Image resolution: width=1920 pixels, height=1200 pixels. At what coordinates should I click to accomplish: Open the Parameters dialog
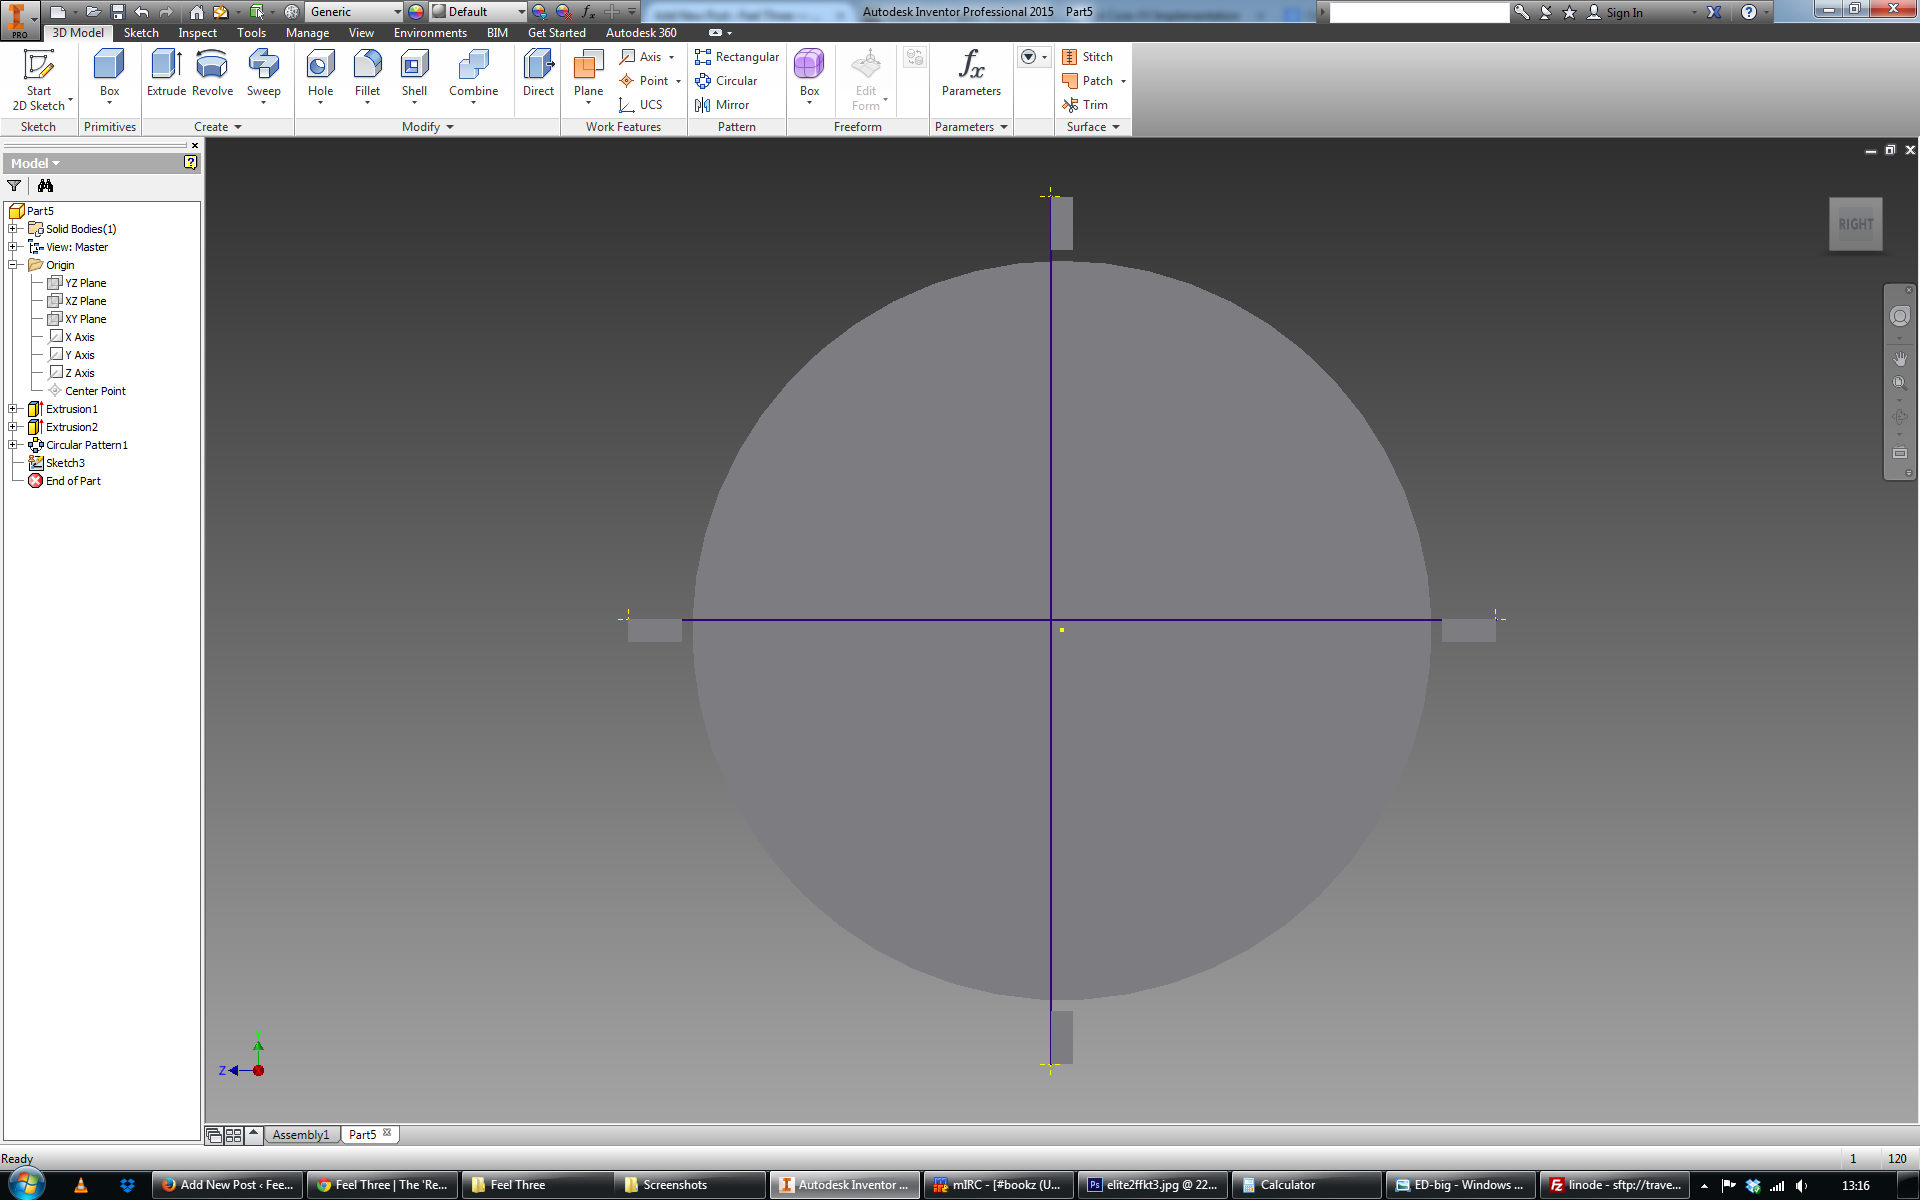[971, 74]
